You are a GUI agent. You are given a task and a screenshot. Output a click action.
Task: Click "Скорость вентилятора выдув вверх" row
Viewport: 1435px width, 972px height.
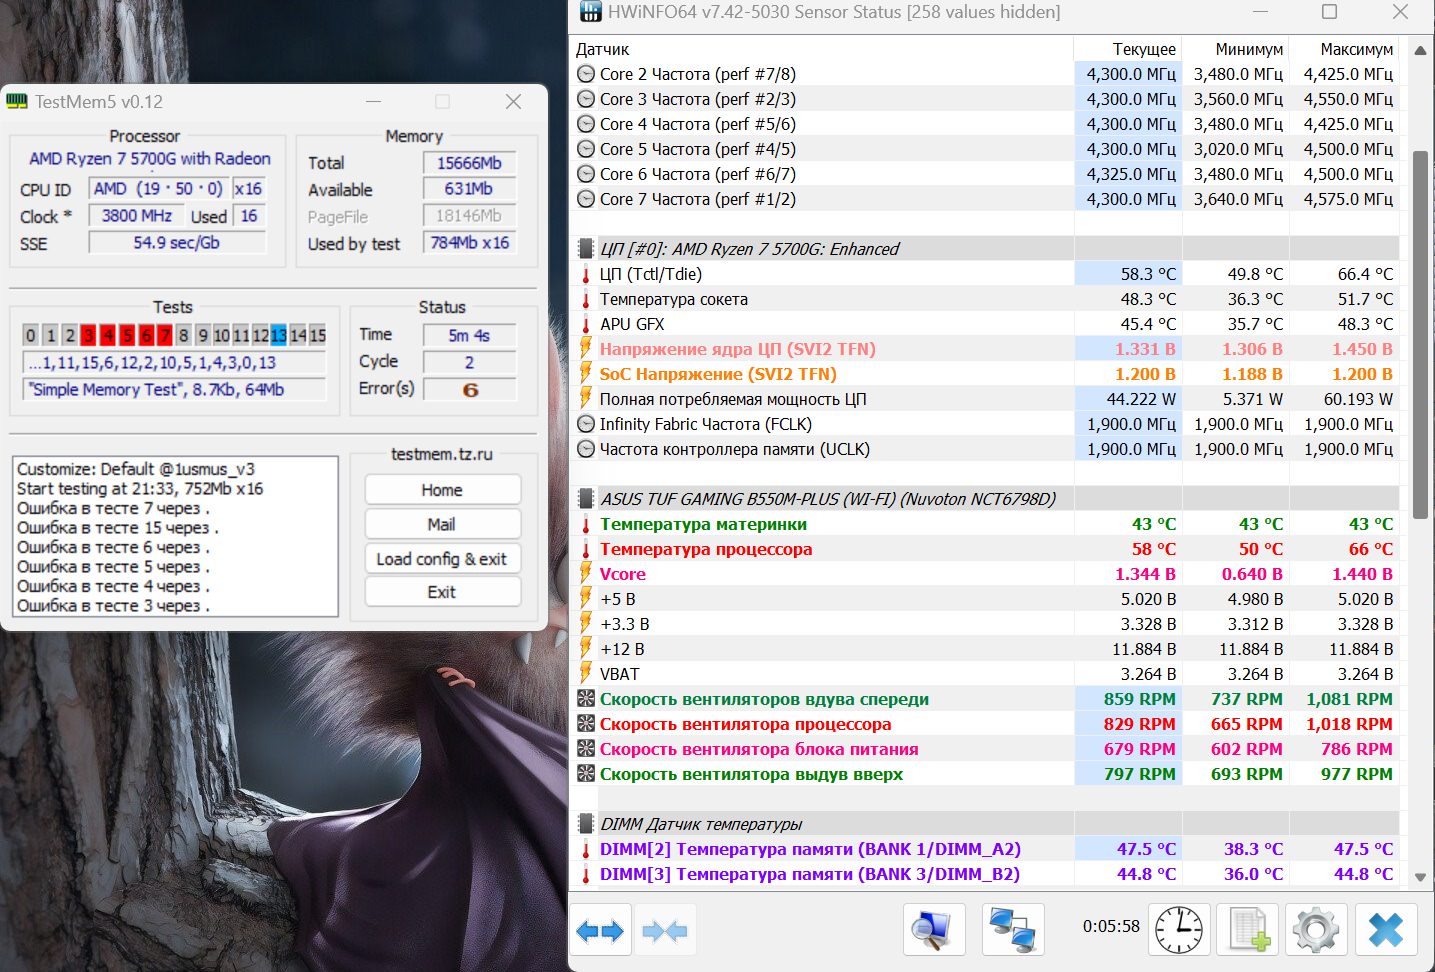point(985,774)
